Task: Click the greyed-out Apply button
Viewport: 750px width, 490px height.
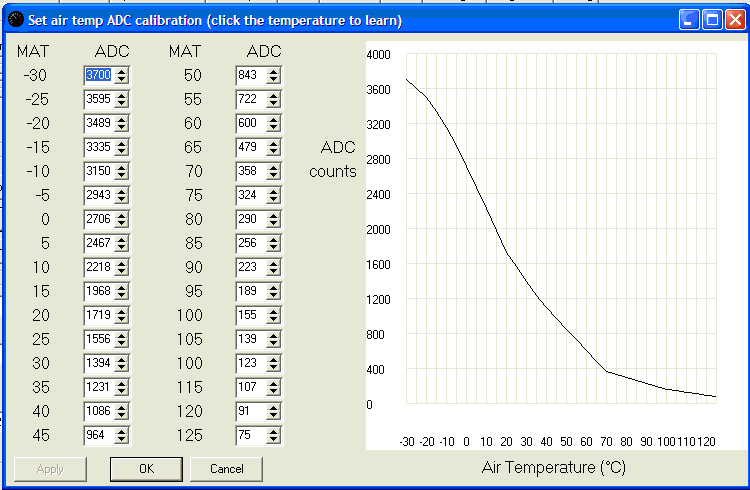Action: coord(50,468)
